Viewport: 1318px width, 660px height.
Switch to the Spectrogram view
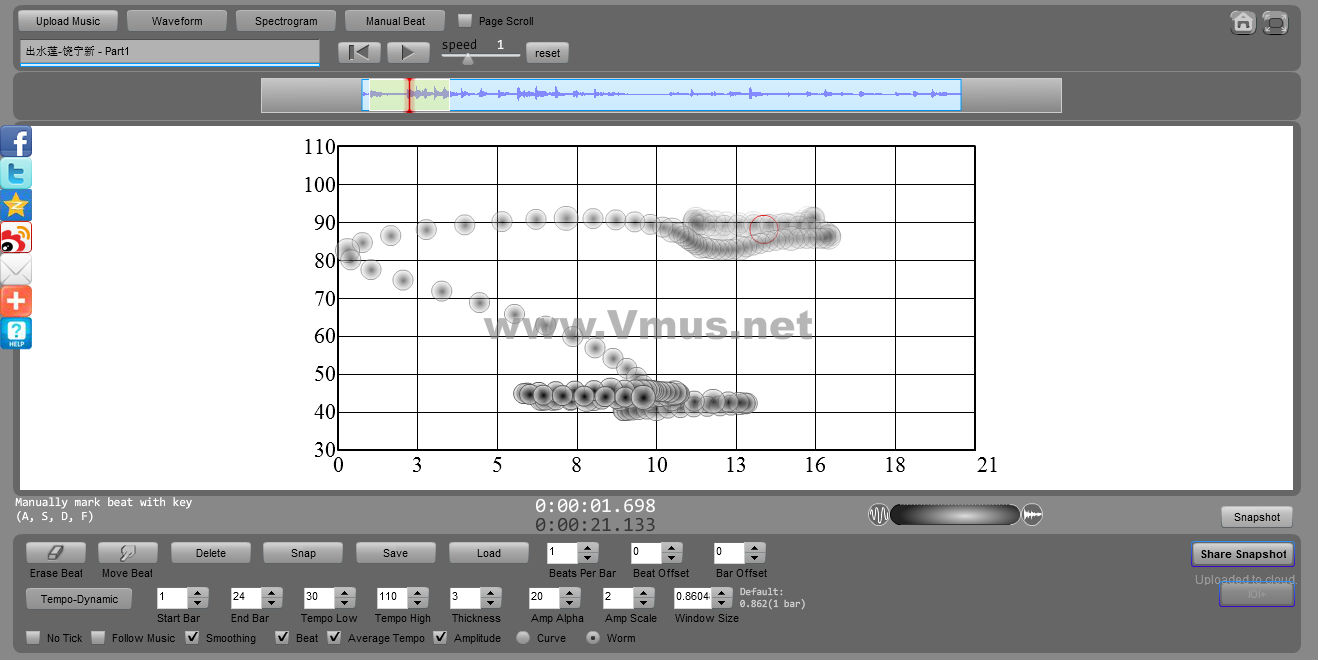point(286,21)
